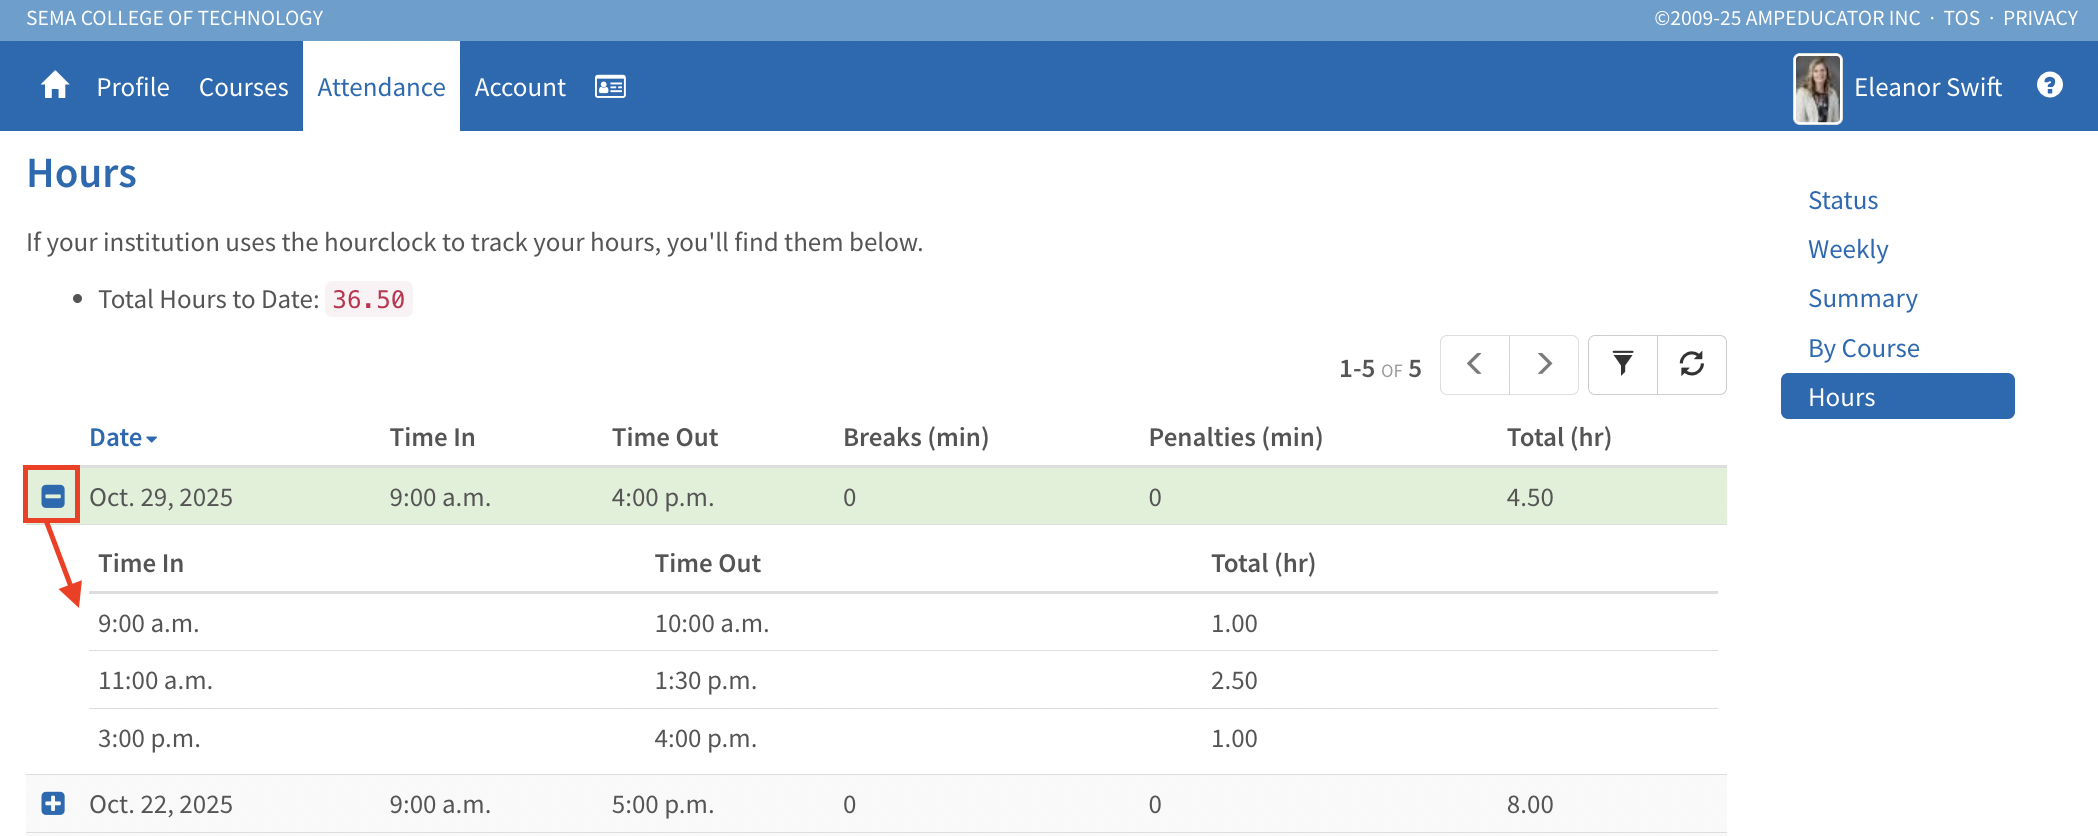Go to previous page arrow
Screen dimensions: 2098x836
(1474, 364)
